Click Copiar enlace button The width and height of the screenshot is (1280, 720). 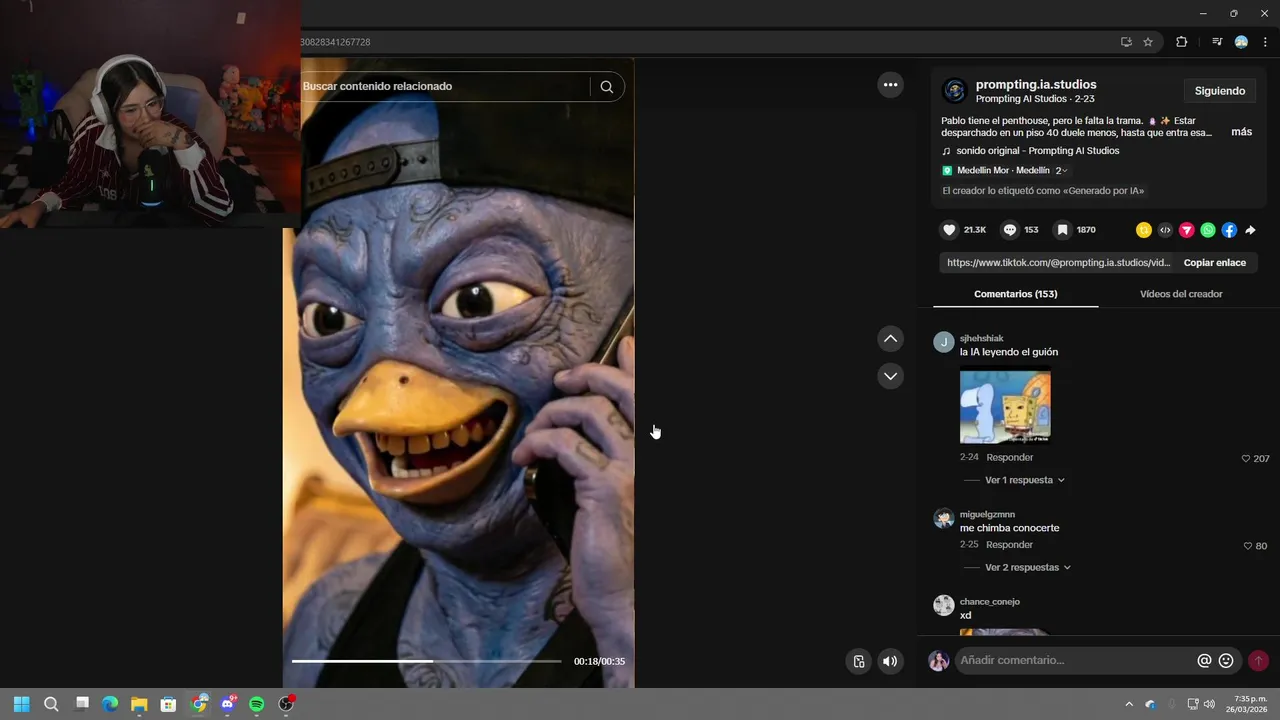tap(1214, 263)
